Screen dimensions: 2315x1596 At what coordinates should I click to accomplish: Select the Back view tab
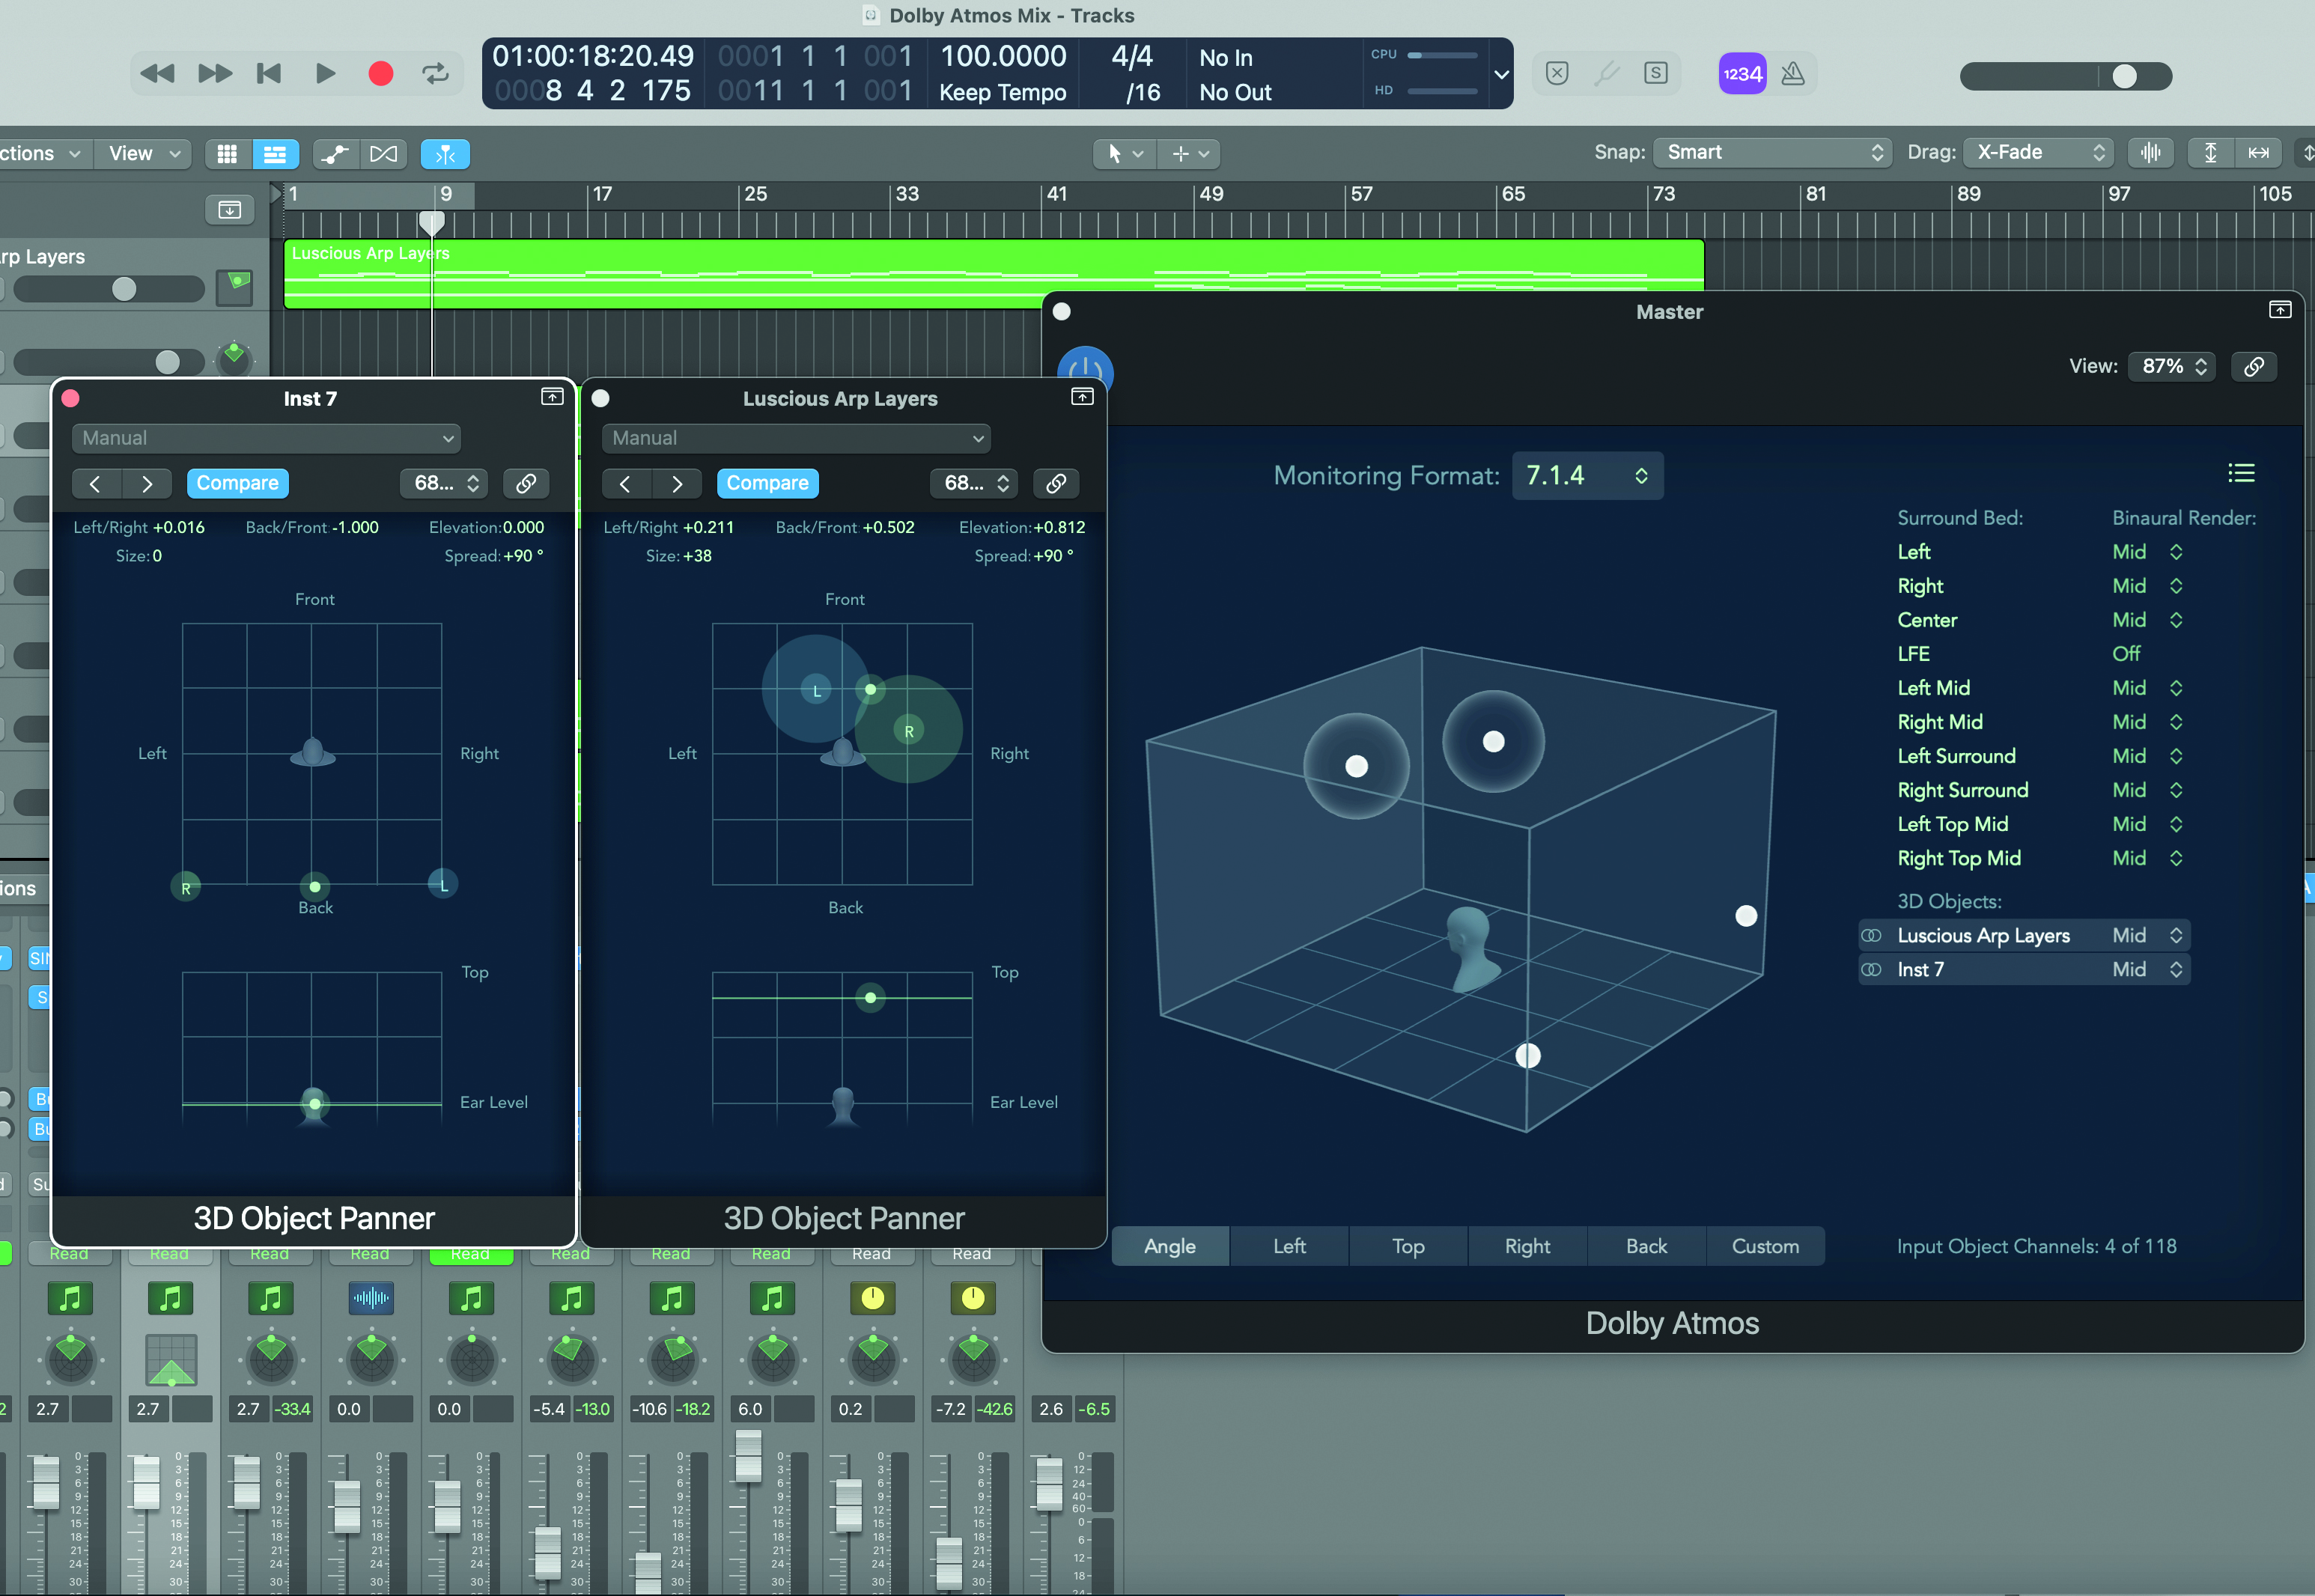(1646, 1246)
